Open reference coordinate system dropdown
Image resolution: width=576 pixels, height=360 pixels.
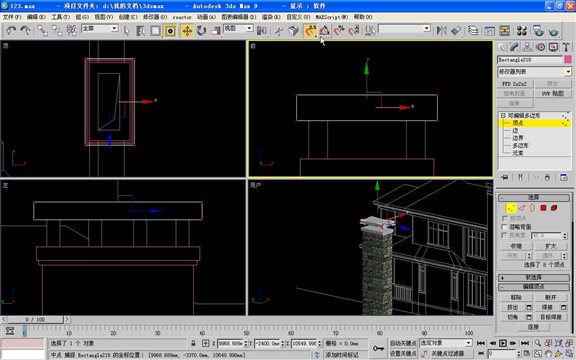238,28
